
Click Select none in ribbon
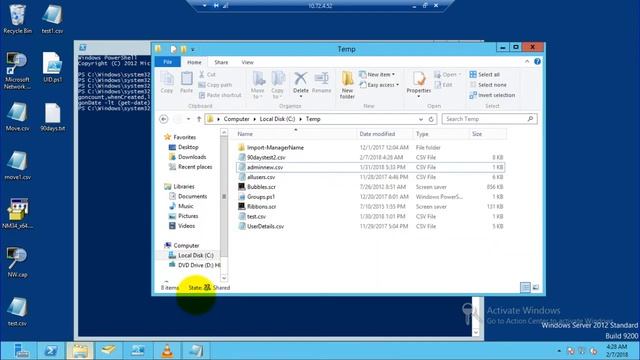coord(488,85)
